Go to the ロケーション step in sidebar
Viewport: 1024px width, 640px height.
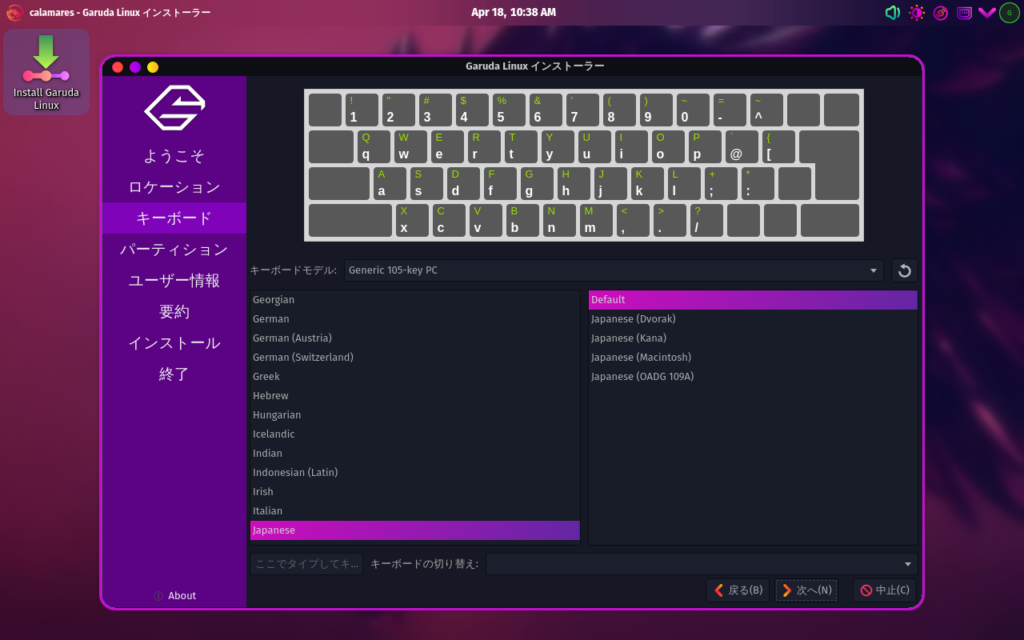[x=174, y=187]
